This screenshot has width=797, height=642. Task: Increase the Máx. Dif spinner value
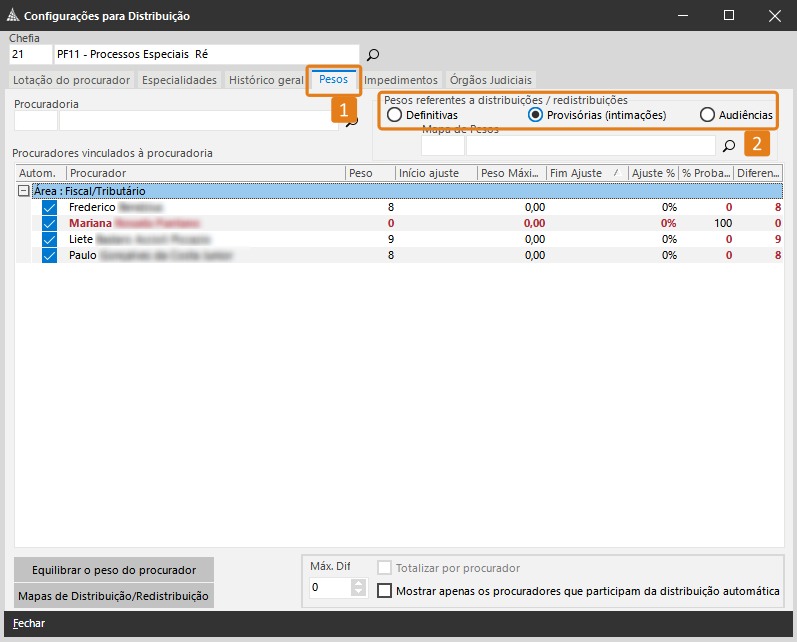(360, 583)
